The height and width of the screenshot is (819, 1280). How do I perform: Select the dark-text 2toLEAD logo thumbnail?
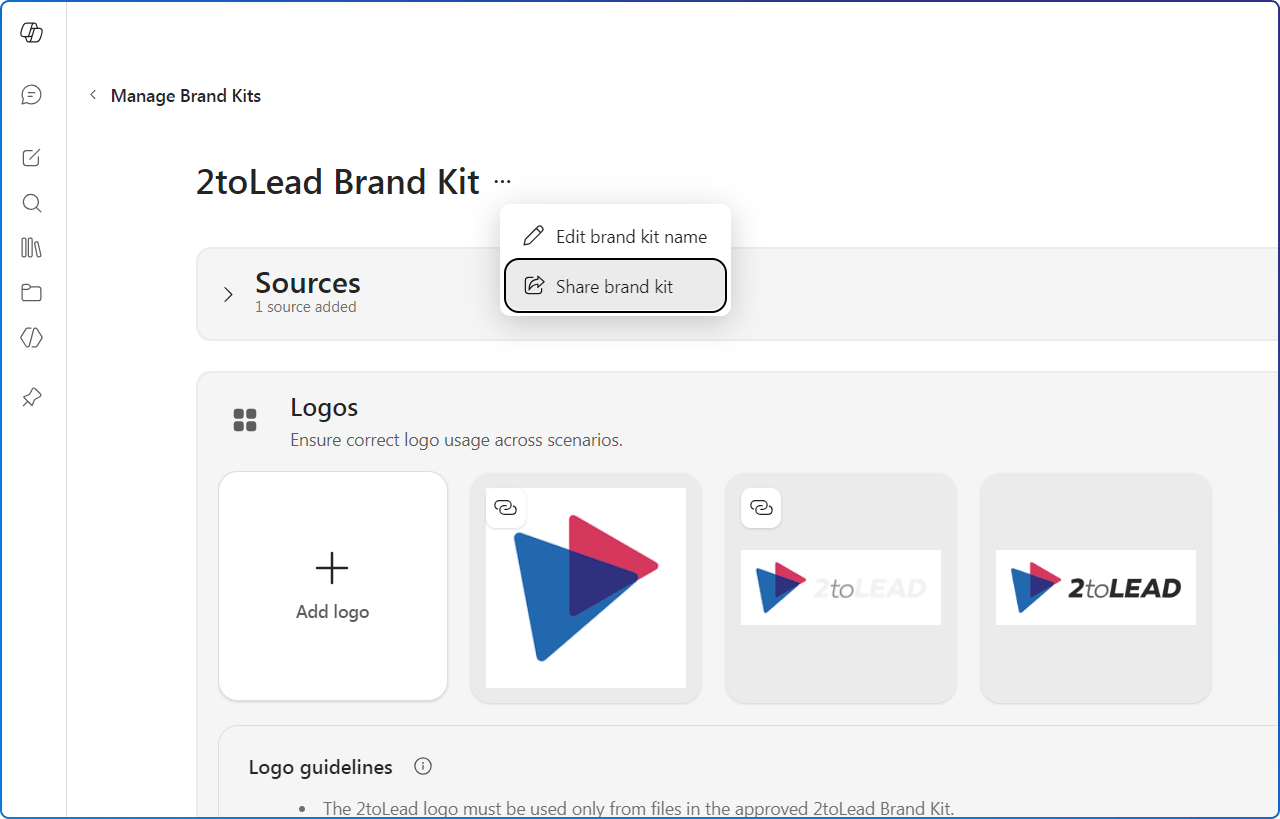point(1096,588)
